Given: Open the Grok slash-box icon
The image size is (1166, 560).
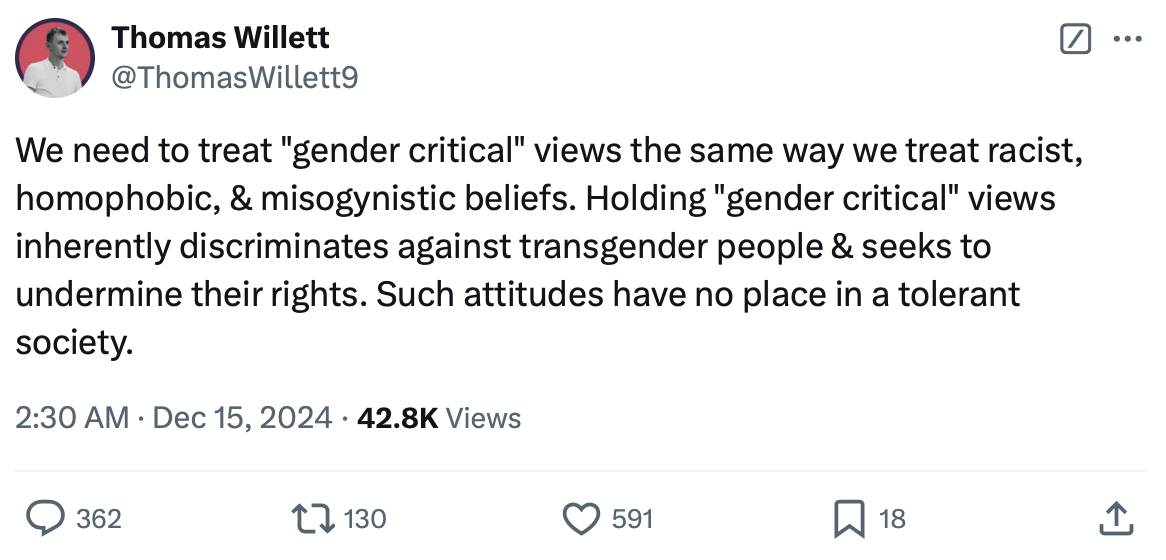Looking at the screenshot, I should point(1074,40).
